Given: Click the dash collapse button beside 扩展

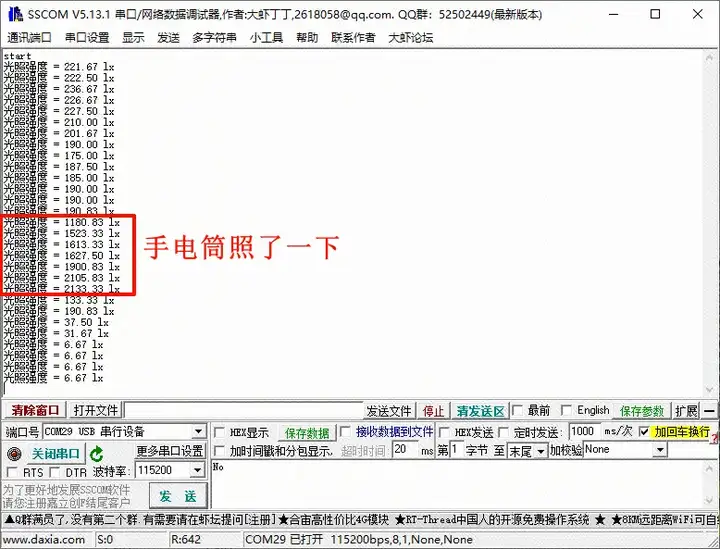Looking at the screenshot, I should [709, 411].
